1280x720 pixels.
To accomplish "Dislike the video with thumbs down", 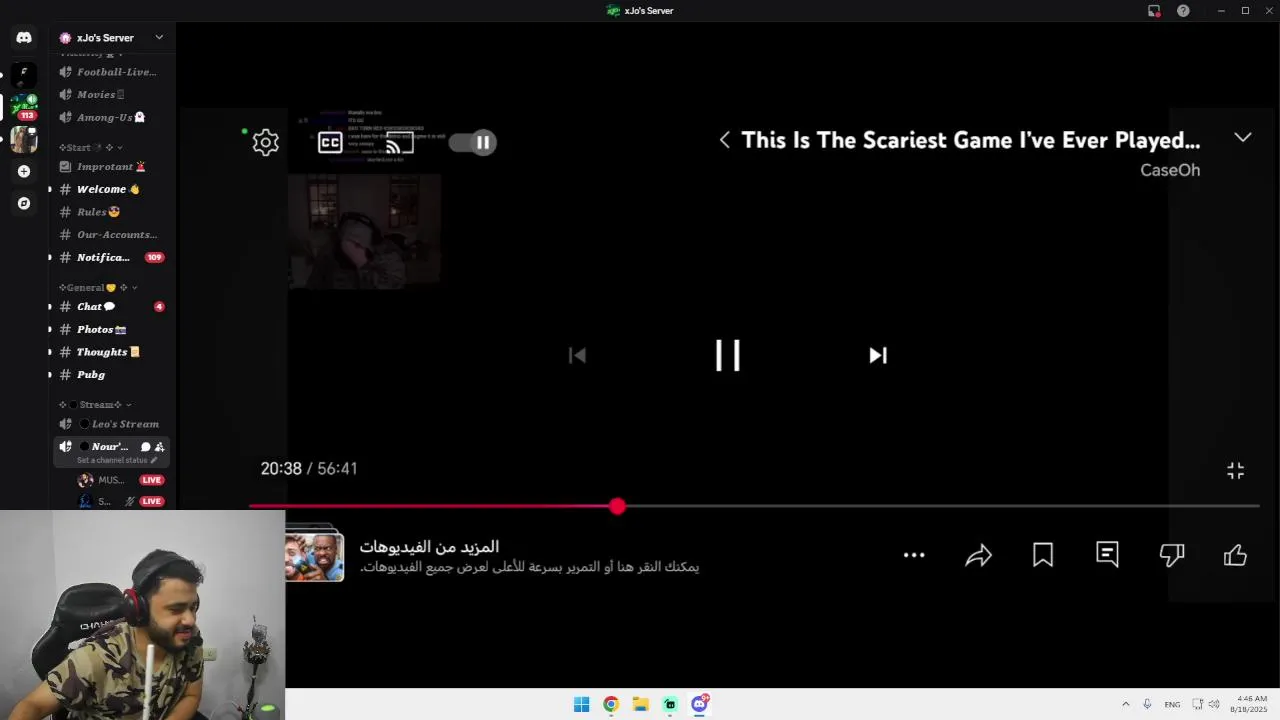I will [1172, 555].
